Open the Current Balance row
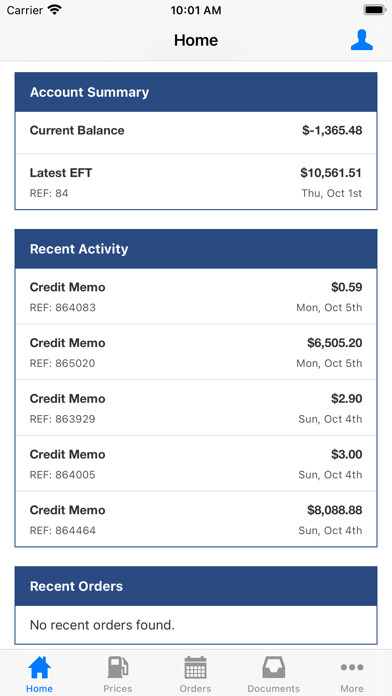This screenshot has height=696, width=392. pyautogui.click(x=196, y=132)
